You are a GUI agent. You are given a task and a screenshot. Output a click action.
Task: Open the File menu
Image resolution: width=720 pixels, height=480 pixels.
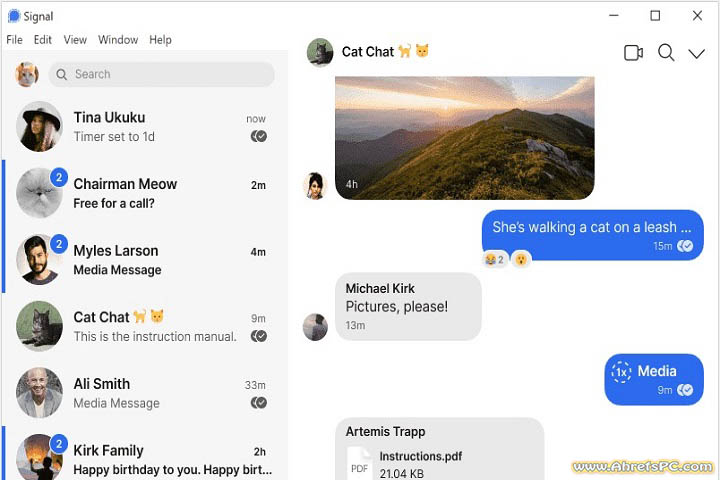[x=14, y=40]
